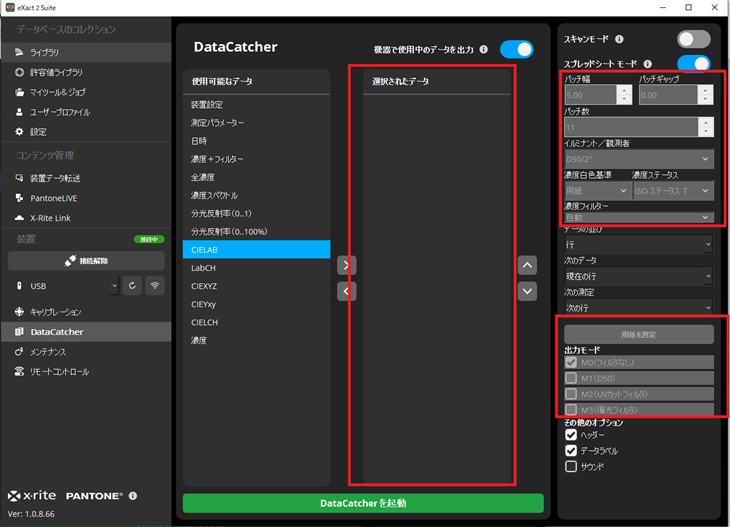
Task: Open the データの並び 行 dropdown
Action: click(638, 244)
